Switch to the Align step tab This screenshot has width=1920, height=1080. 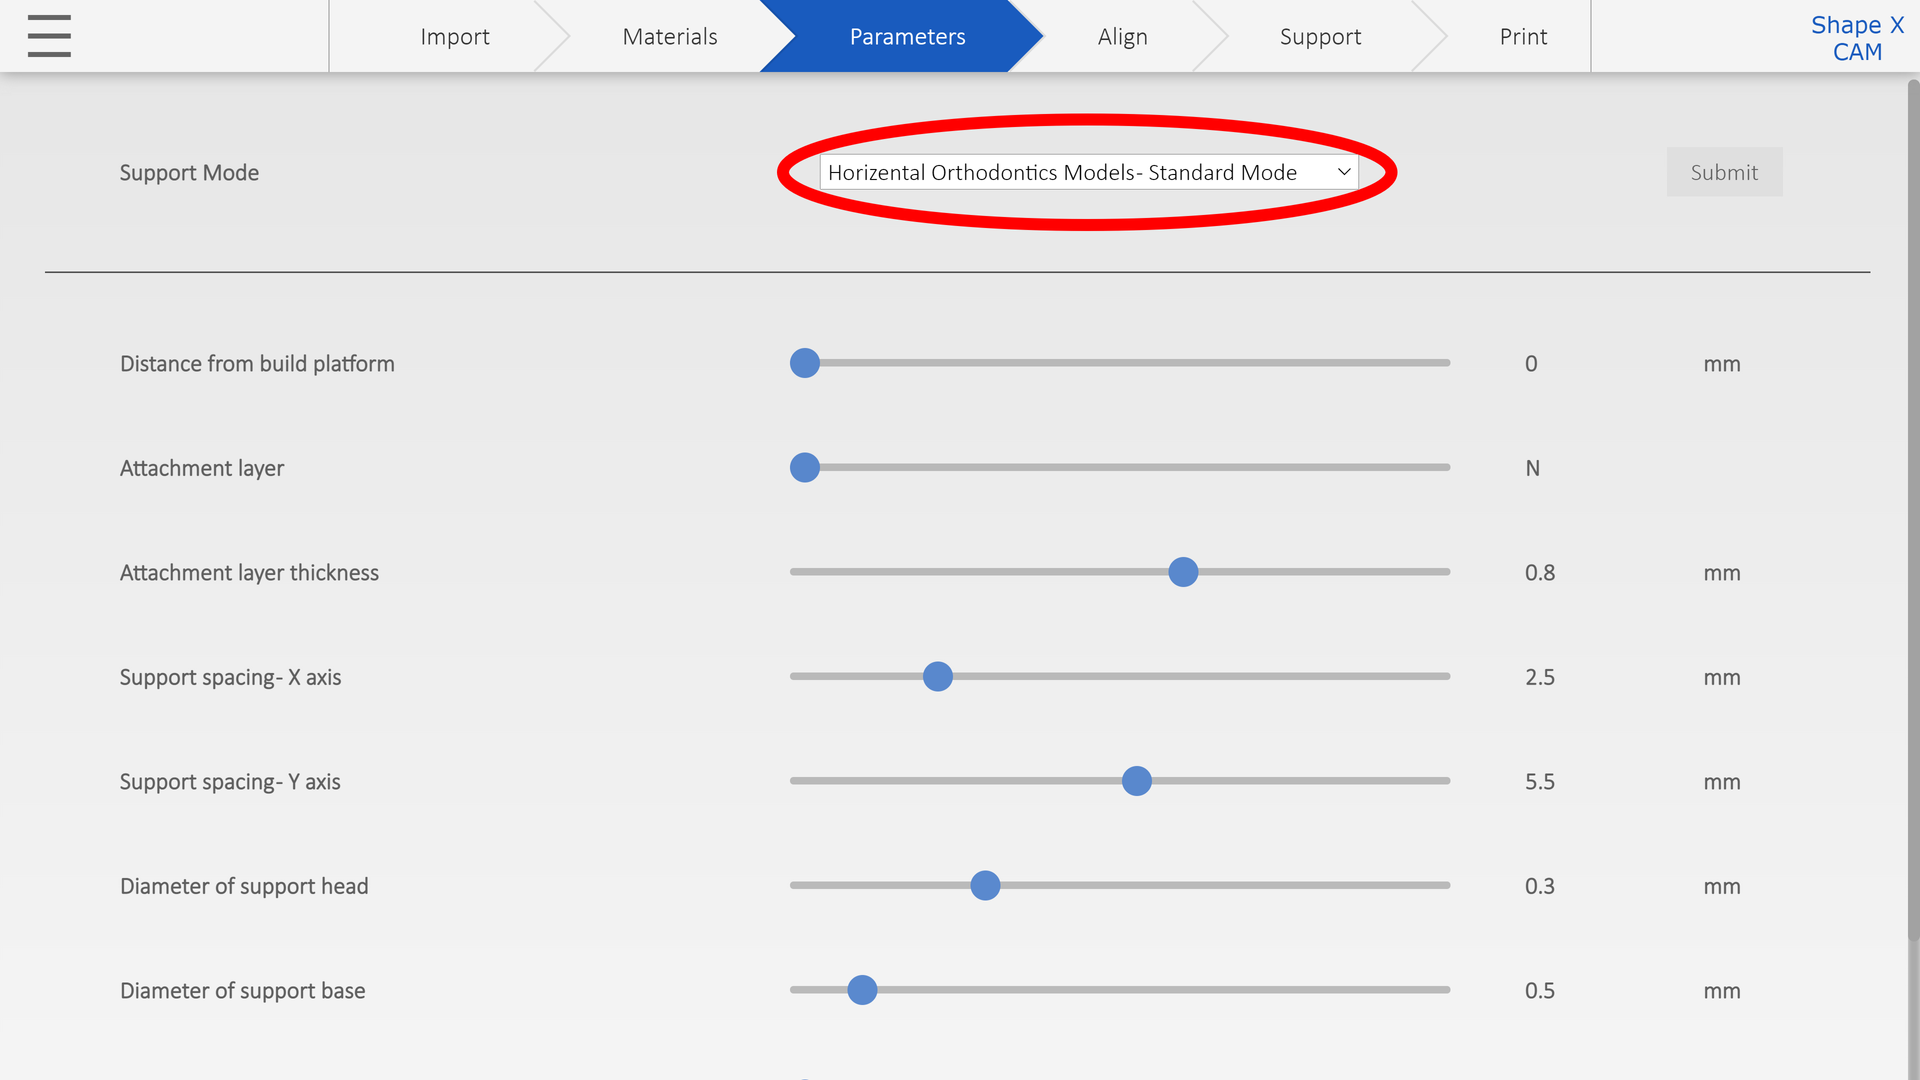point(1122,37)
